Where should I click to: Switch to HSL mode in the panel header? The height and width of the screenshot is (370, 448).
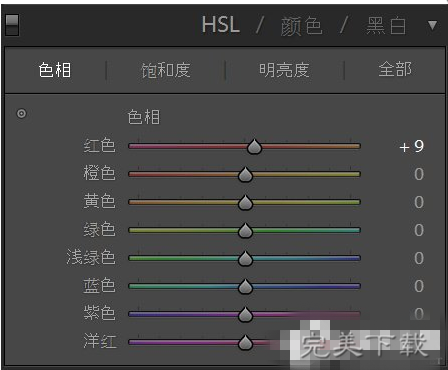point(221,25)
